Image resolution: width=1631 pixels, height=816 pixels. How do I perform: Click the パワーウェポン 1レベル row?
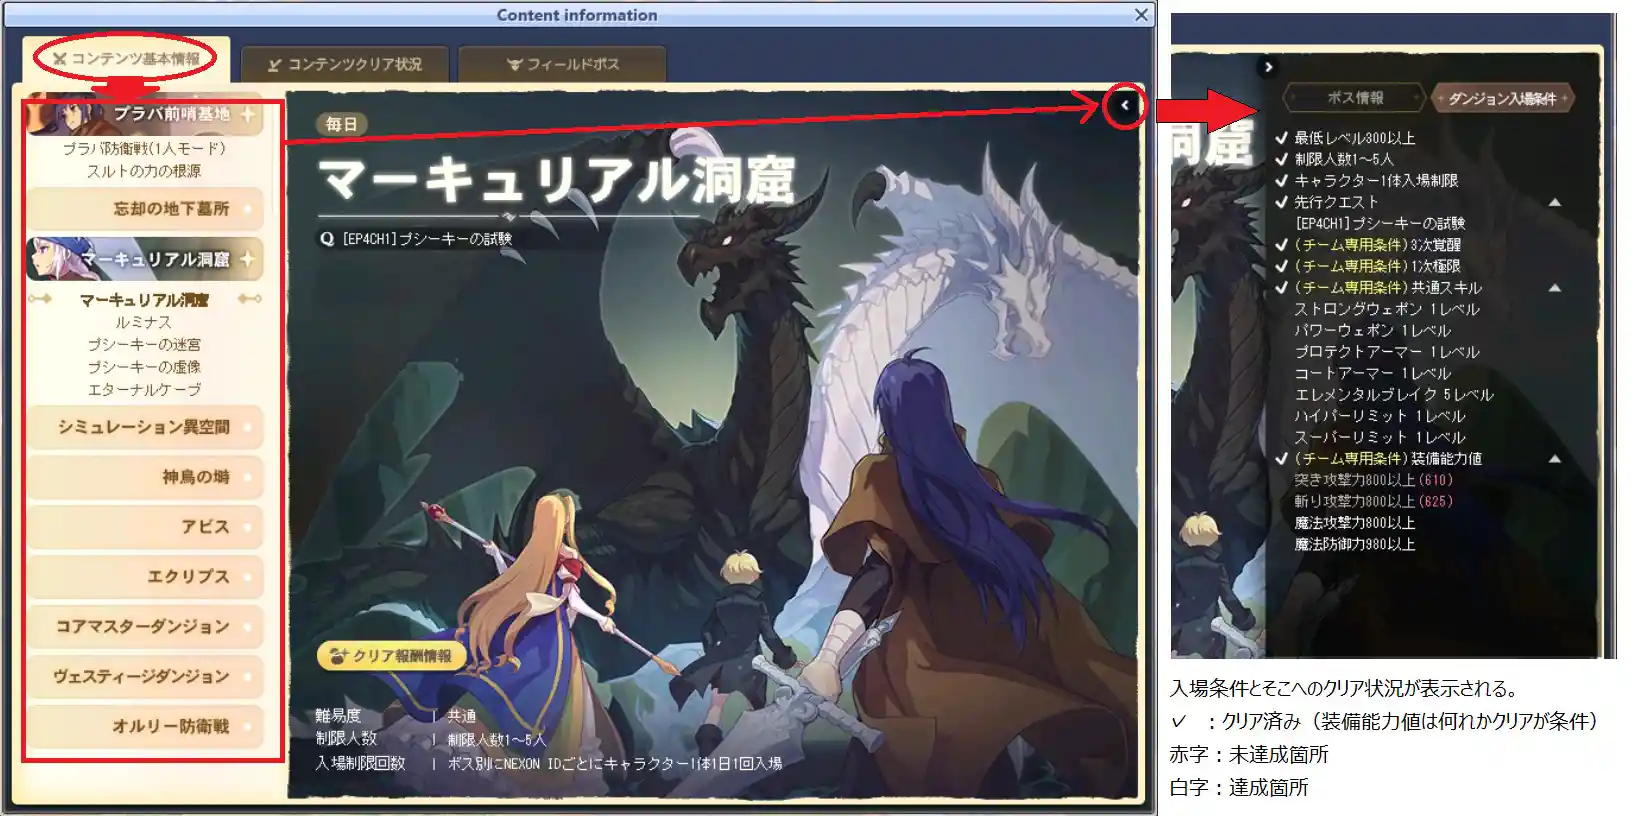1372,331
